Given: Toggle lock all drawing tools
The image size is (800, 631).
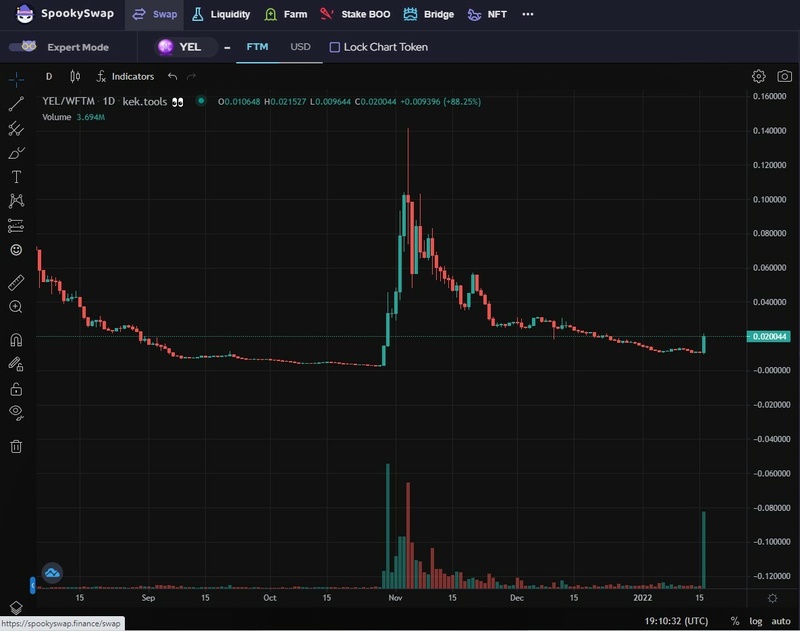Looking at the screenshot, I should point(16,389).
